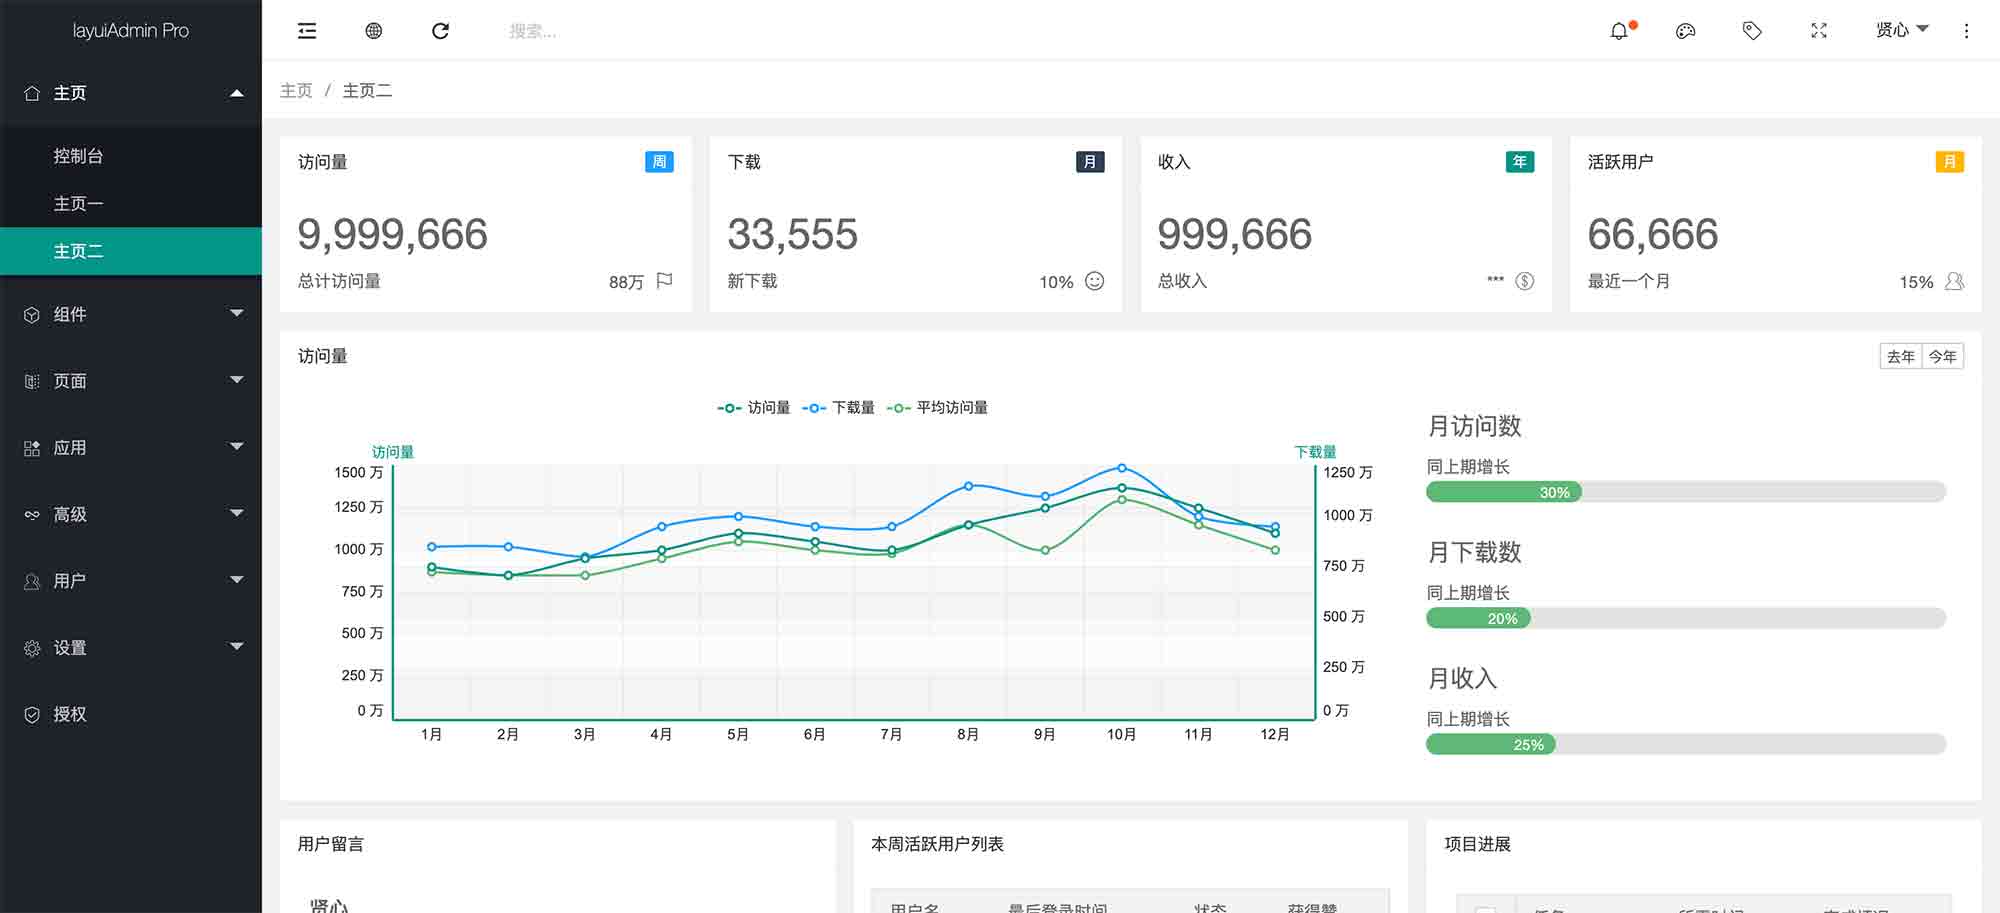This screenshot has height=913, width=2000.
Task: Collapse the 主页 sidebar menu arrow
Action: (x=237, y=93)
